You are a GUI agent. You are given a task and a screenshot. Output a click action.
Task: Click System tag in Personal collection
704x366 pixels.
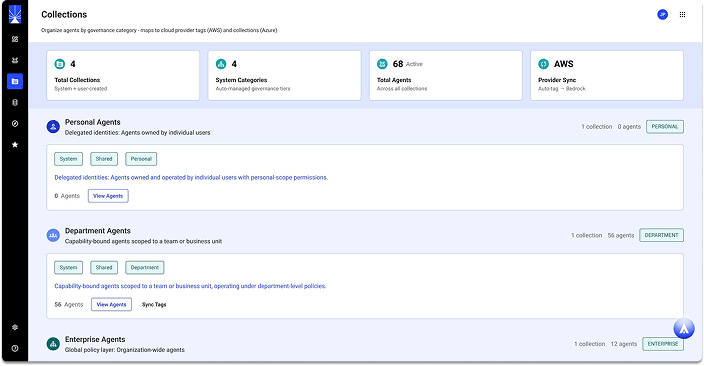pyautogui.click(x=68, y=159)
